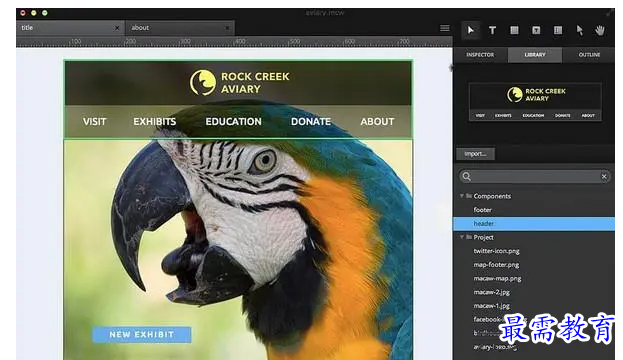Clear the Library search field

point(604,176)
